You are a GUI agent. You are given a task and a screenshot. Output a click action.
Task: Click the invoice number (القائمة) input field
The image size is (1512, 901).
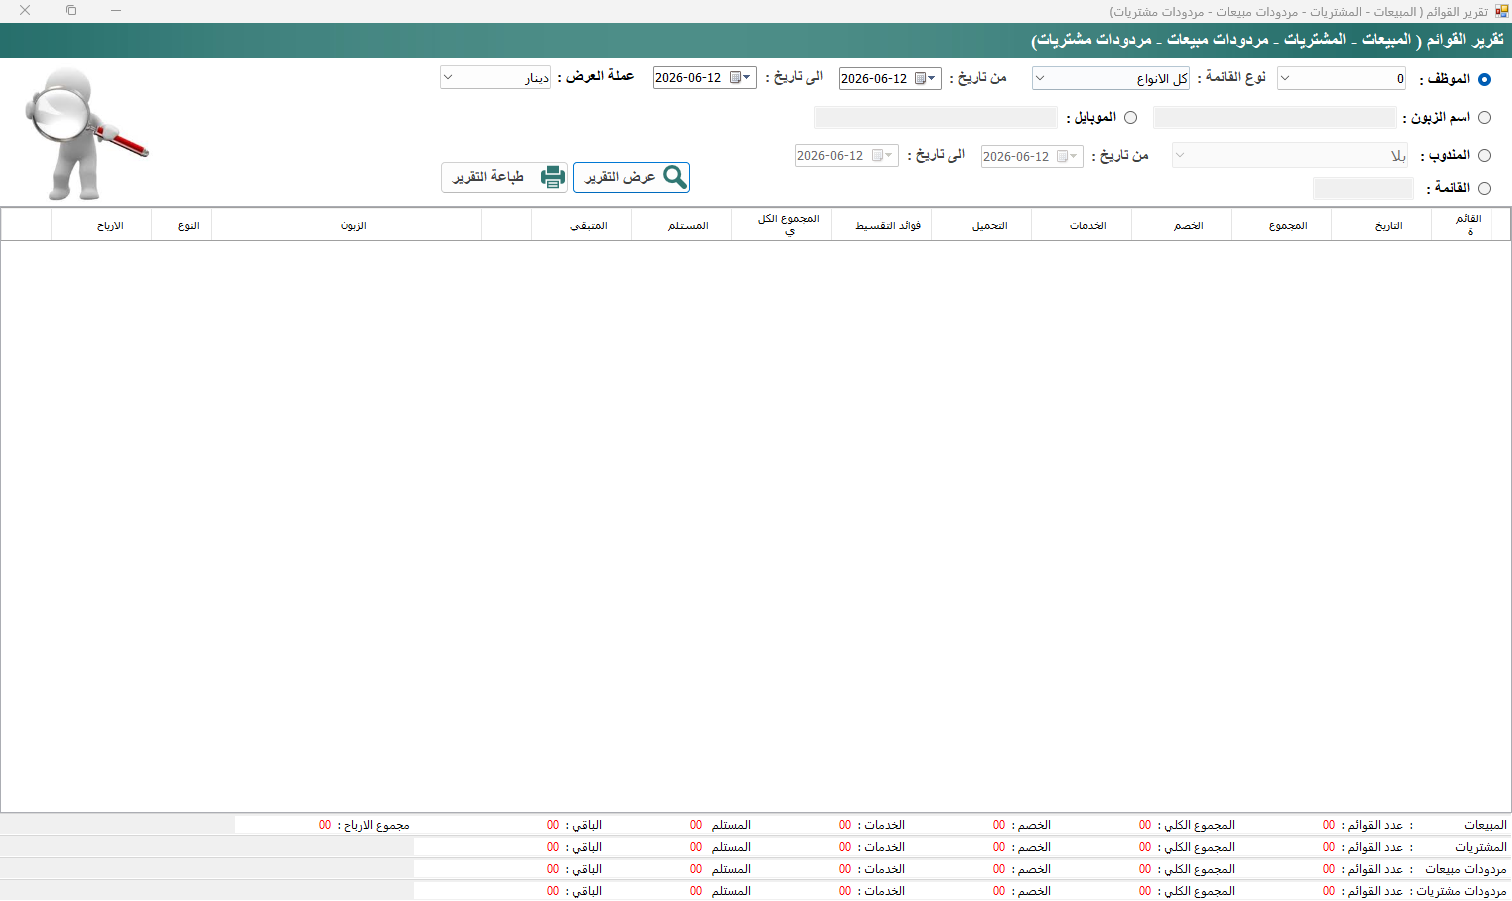1363,188
